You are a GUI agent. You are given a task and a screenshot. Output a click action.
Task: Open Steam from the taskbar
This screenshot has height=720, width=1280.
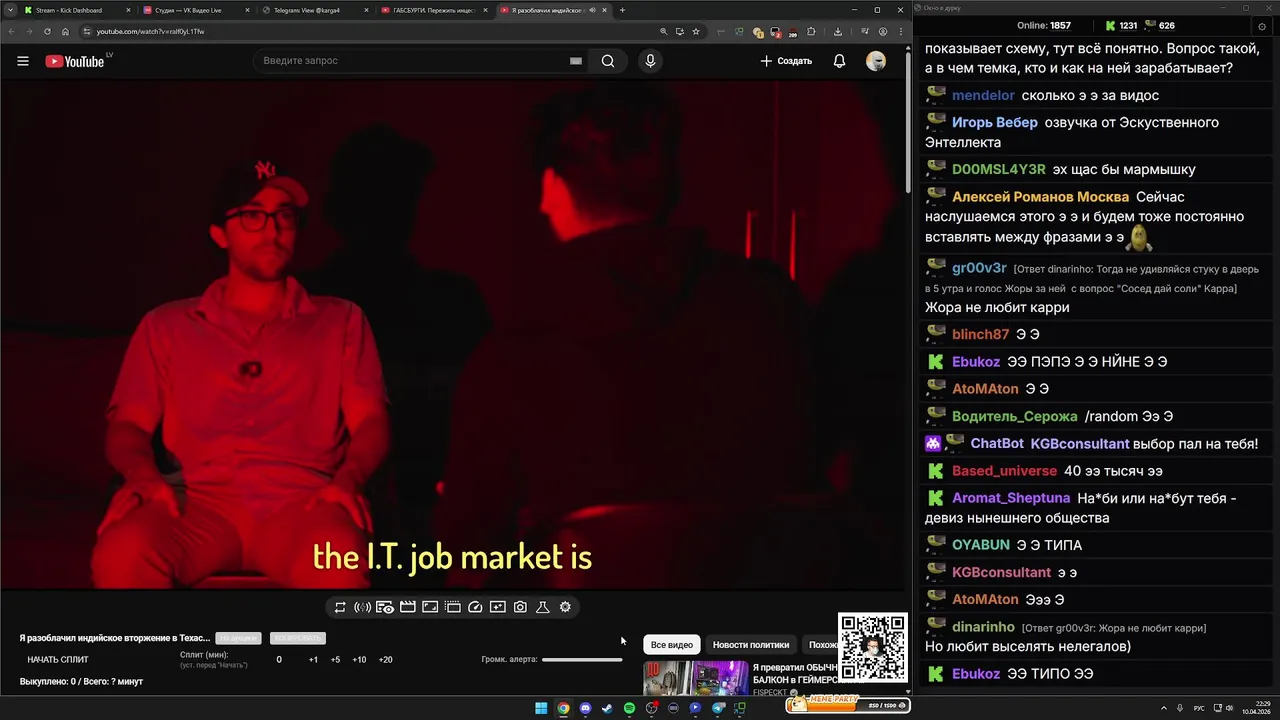coord(607,708)
